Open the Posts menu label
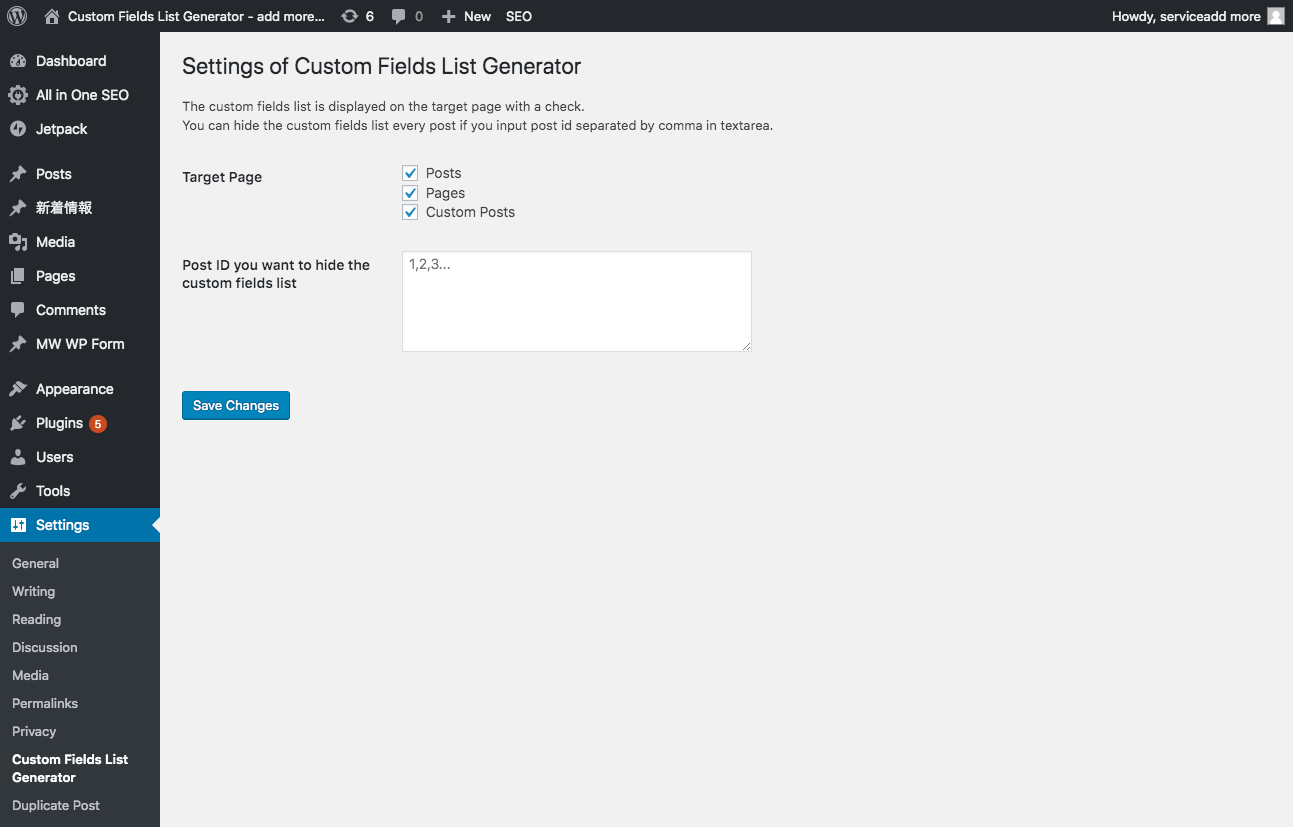Viewport: 1293px width, 827px height. point(54,174)
